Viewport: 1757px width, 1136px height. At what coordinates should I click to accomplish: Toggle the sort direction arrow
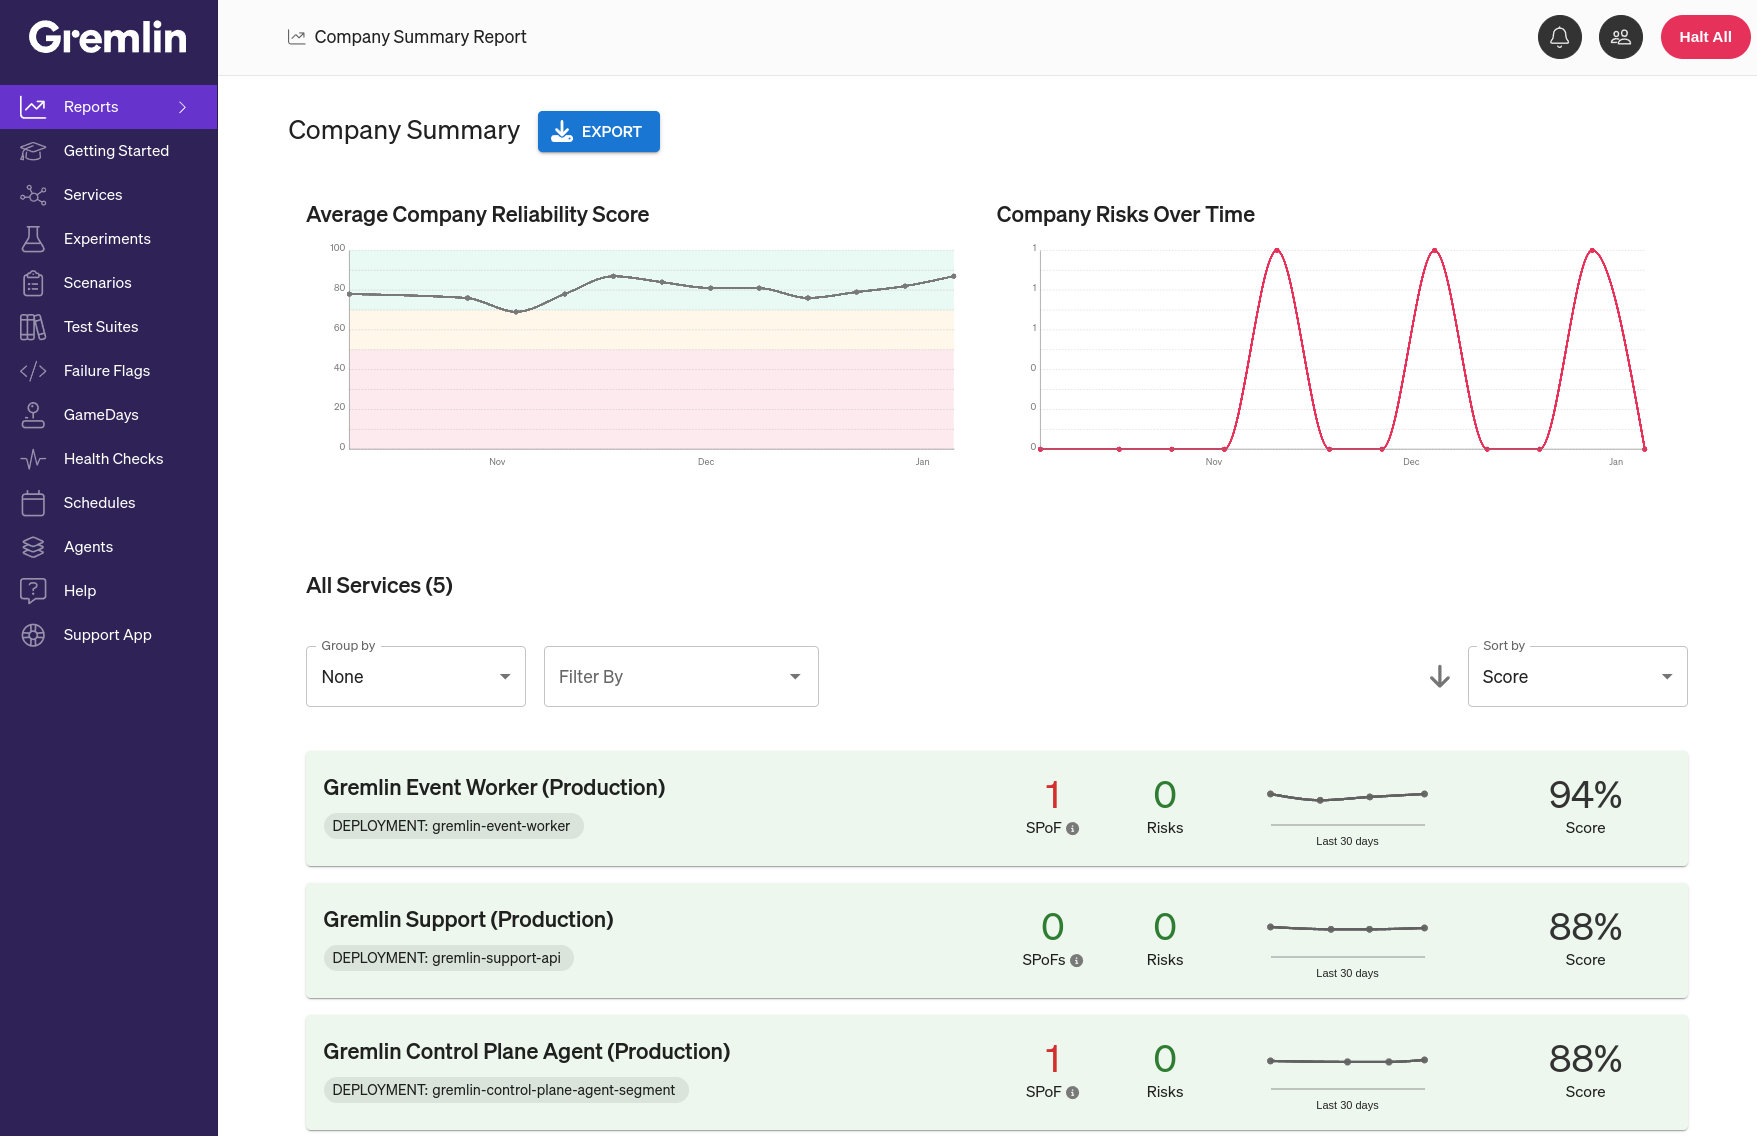tap(1439, 676)
